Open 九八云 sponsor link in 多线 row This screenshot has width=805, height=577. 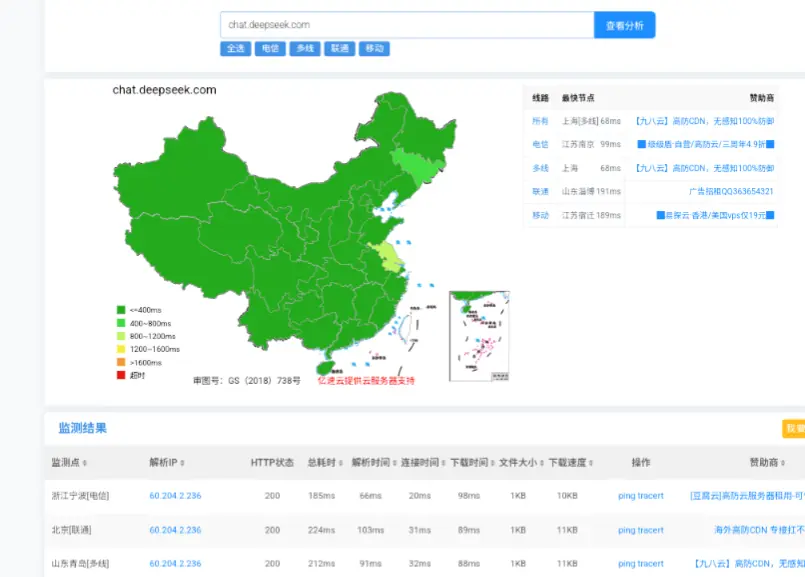pos(704,168)
